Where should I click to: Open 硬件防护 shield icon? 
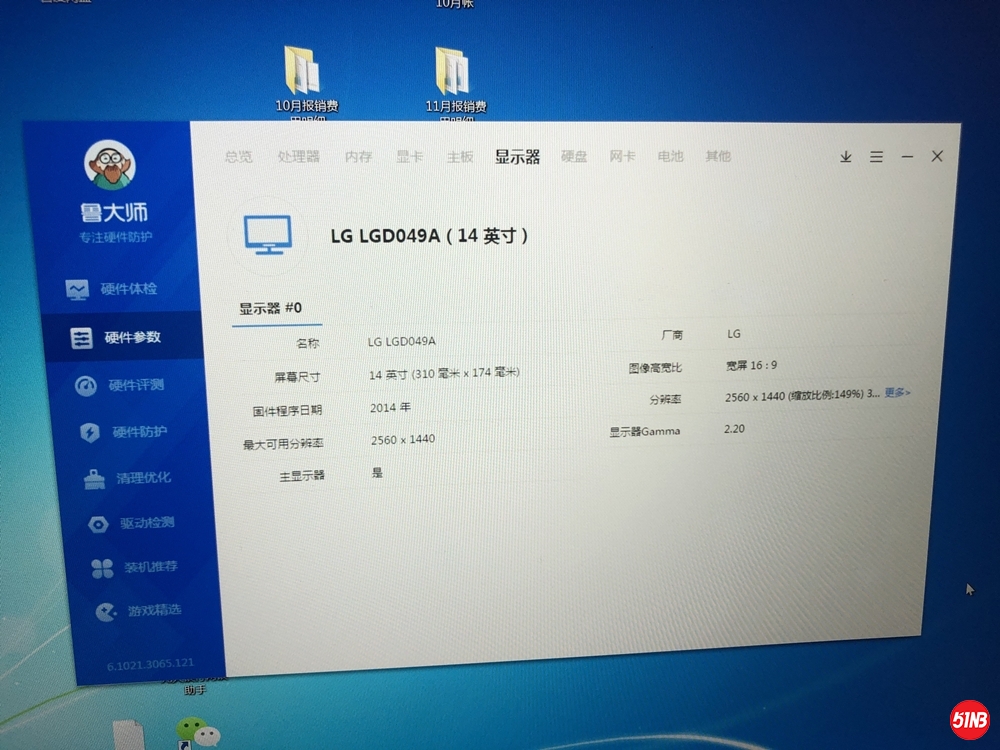90,432
